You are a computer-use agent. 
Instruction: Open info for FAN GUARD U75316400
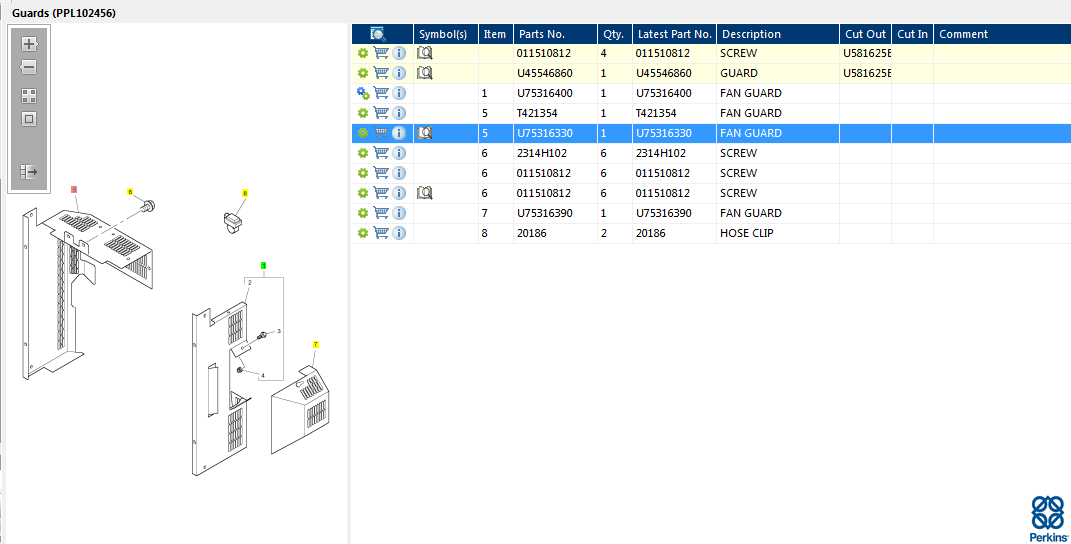tap(399, 93)
